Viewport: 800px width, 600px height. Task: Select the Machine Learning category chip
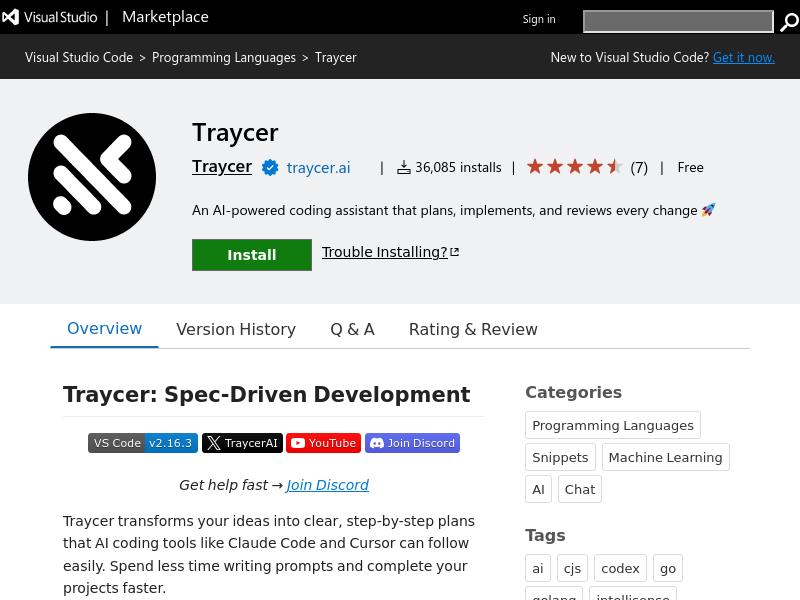pyautogui.click(x=665, y=457)
